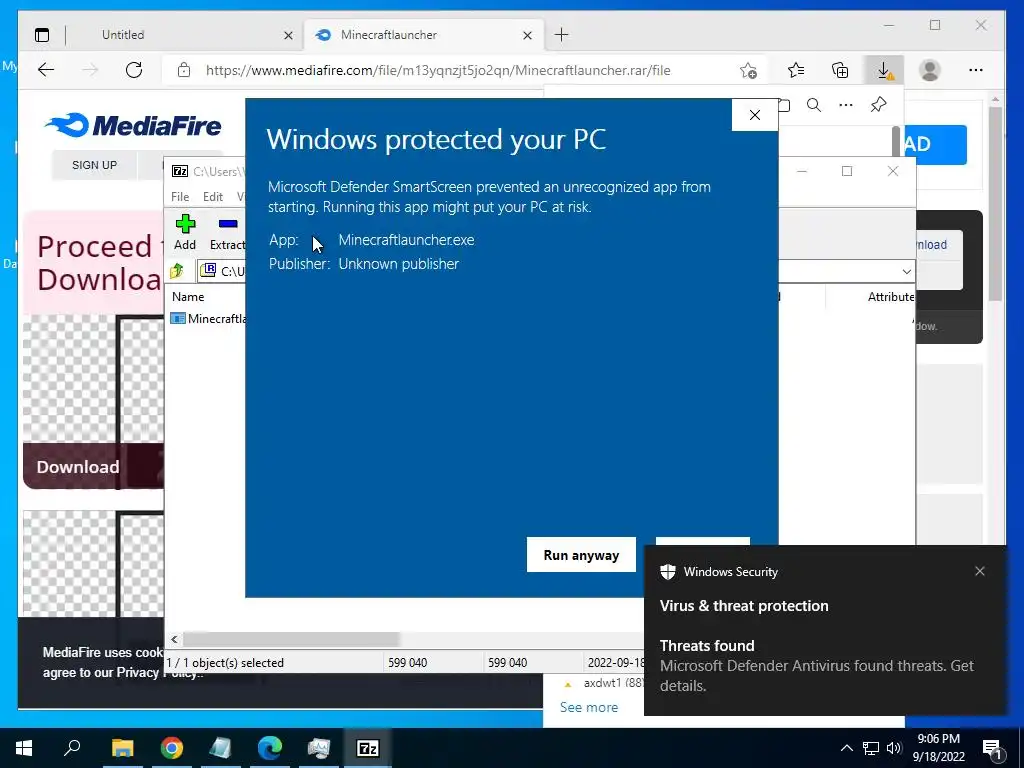Click the SIGN UP button
Viewport: 1024px width, 768px height.
pyautogui.click(x=95, y=165)
